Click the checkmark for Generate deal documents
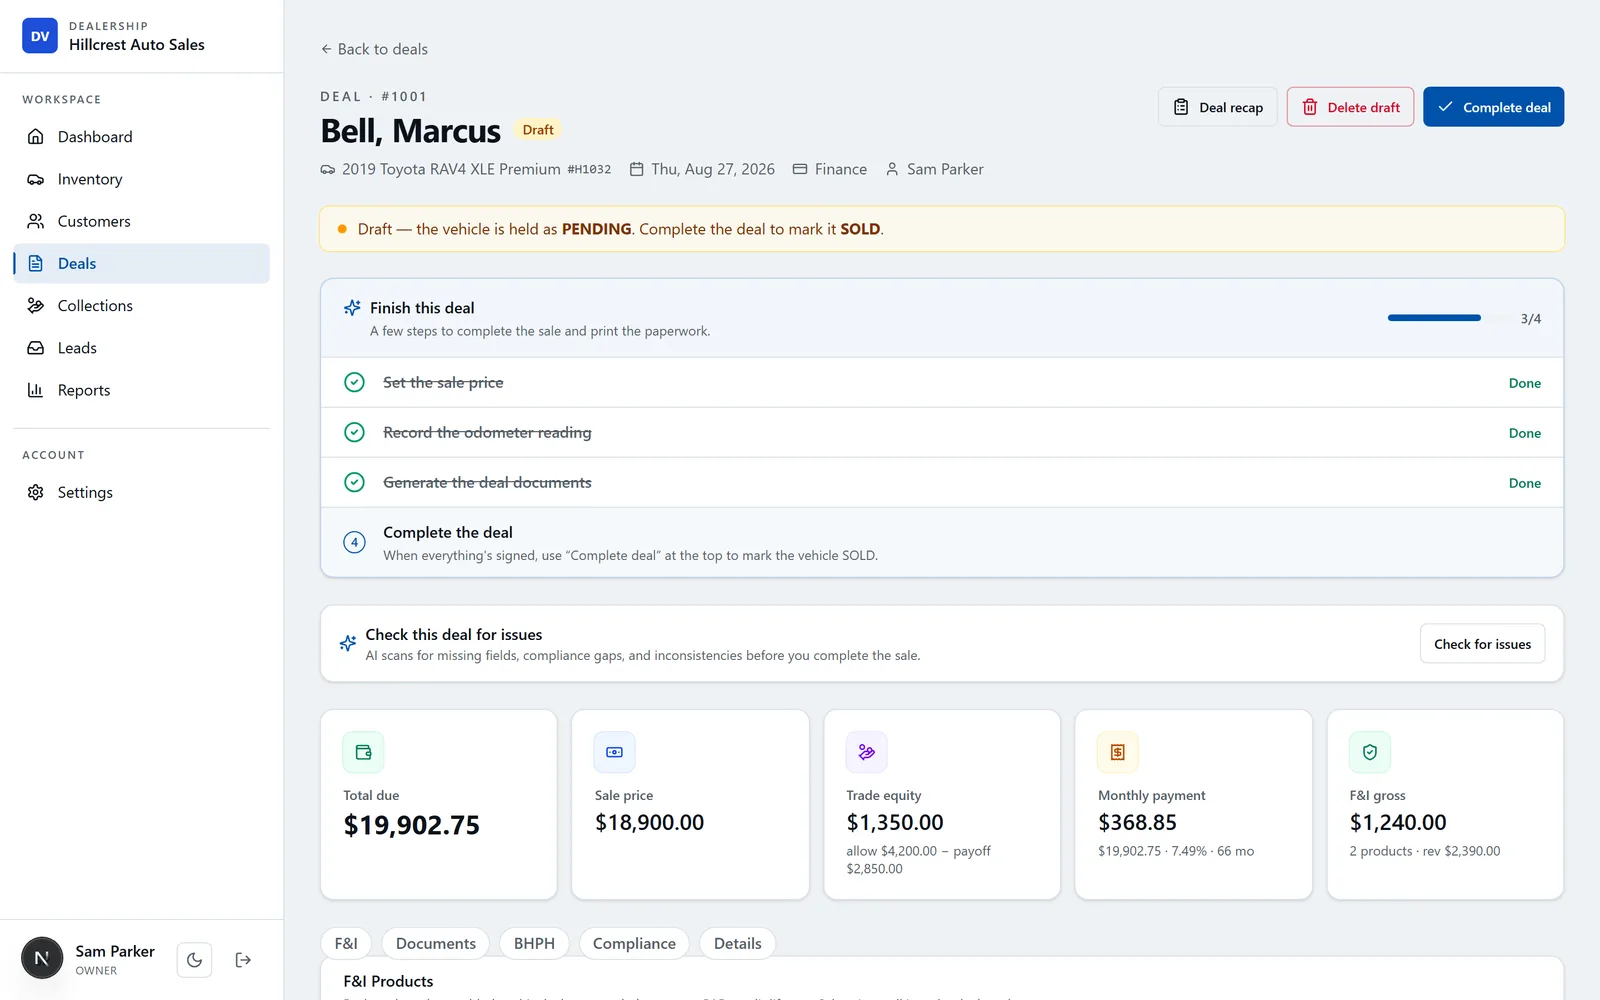This screenshot has width=1600, height=1000. click(354, 482)
